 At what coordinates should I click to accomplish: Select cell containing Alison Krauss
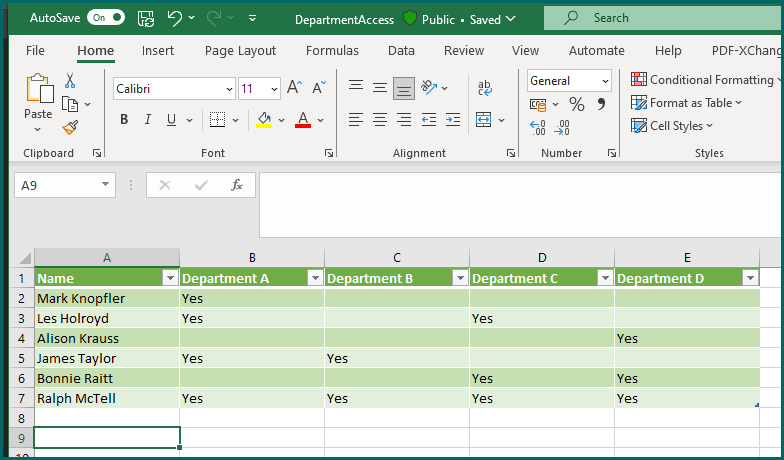pos(107,338)
